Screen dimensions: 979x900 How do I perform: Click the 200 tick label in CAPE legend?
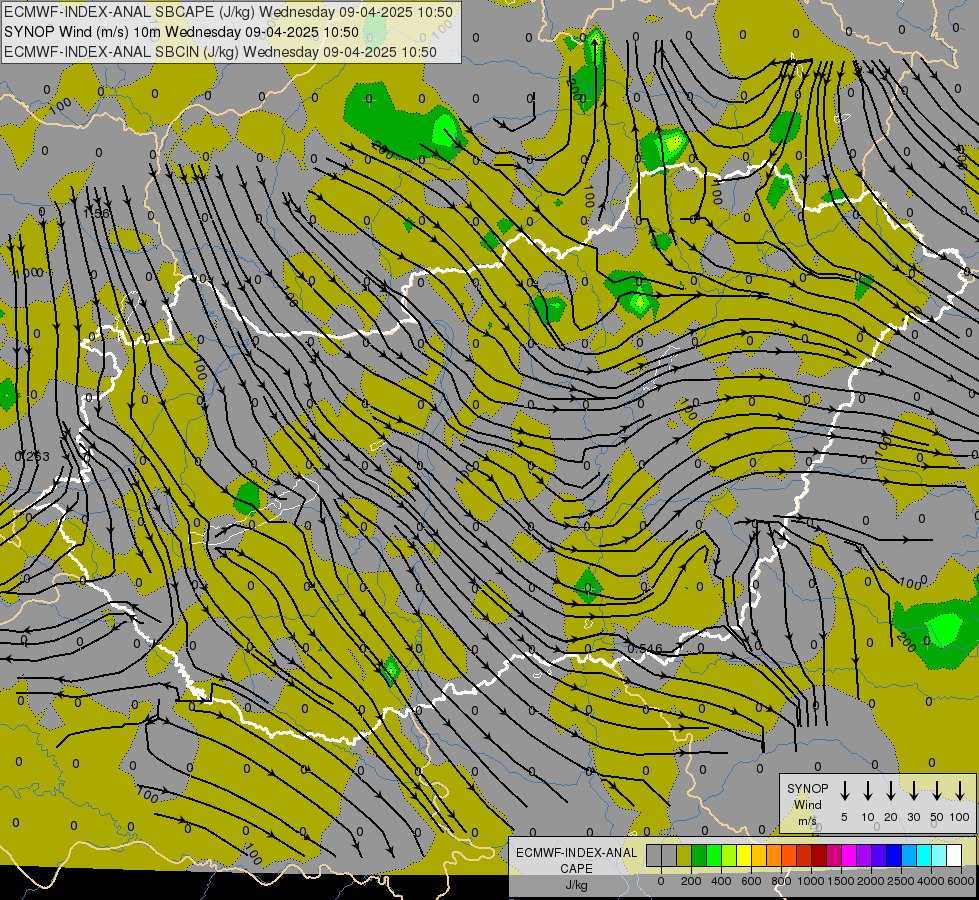[691, 881]
